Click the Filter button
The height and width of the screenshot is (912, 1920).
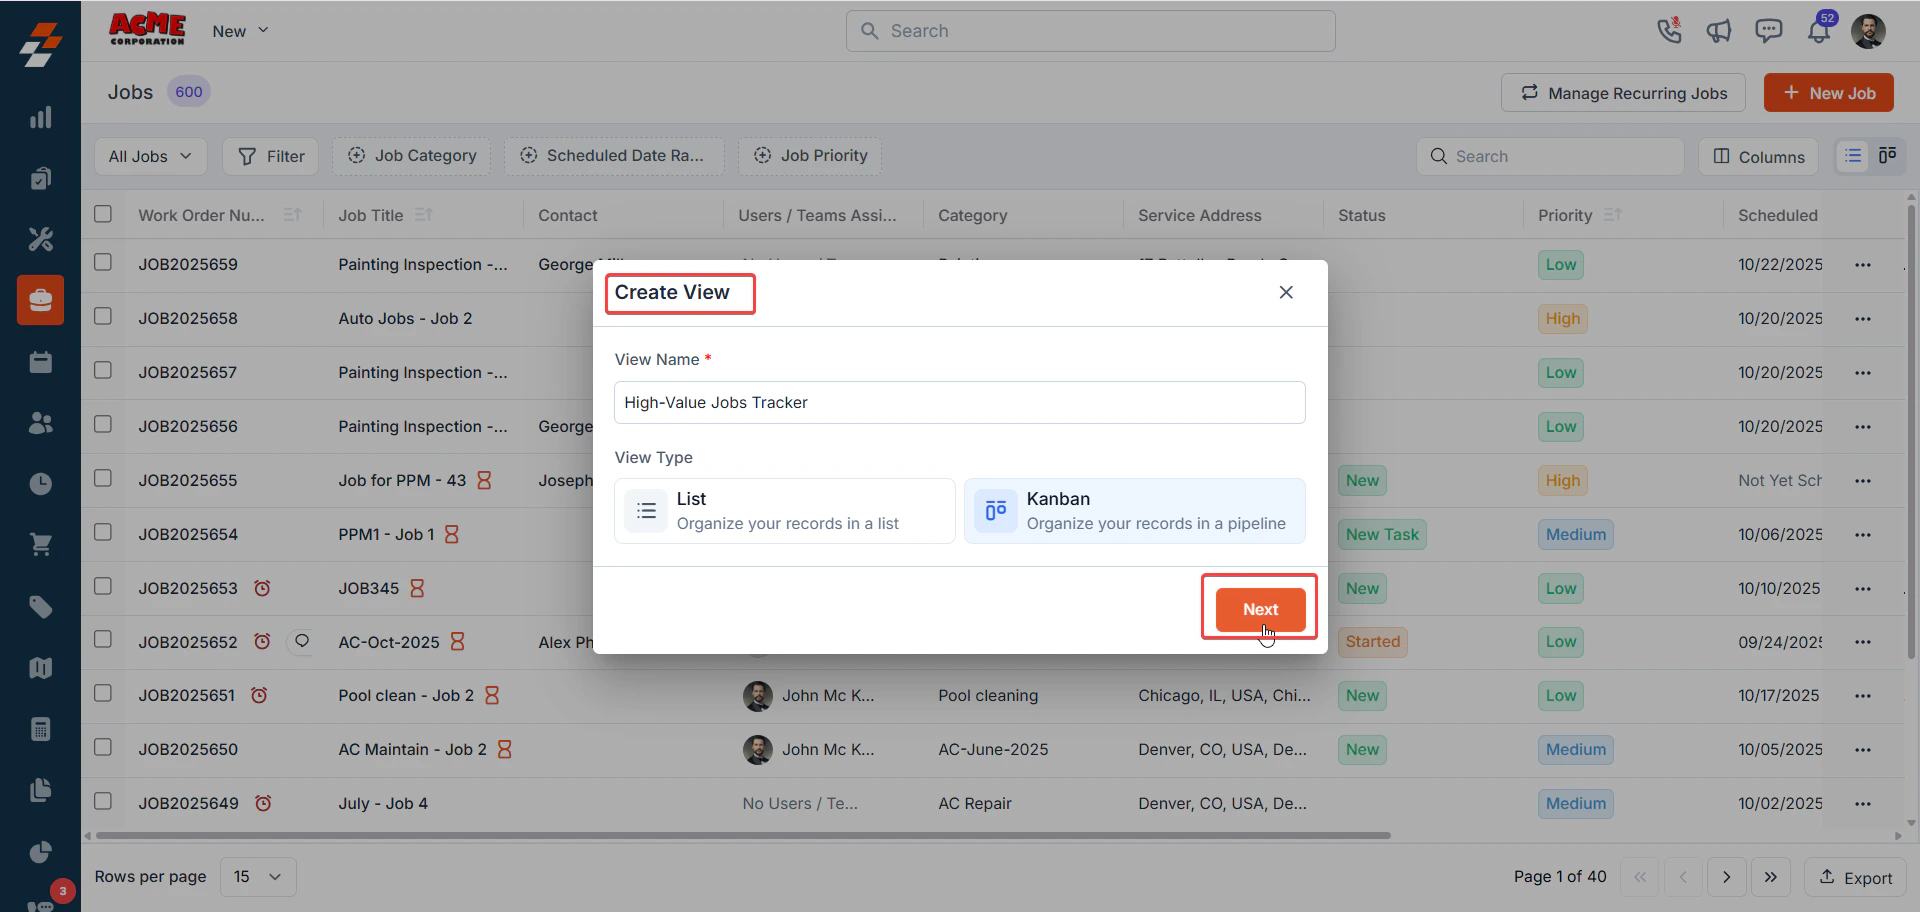coord(270,156)
